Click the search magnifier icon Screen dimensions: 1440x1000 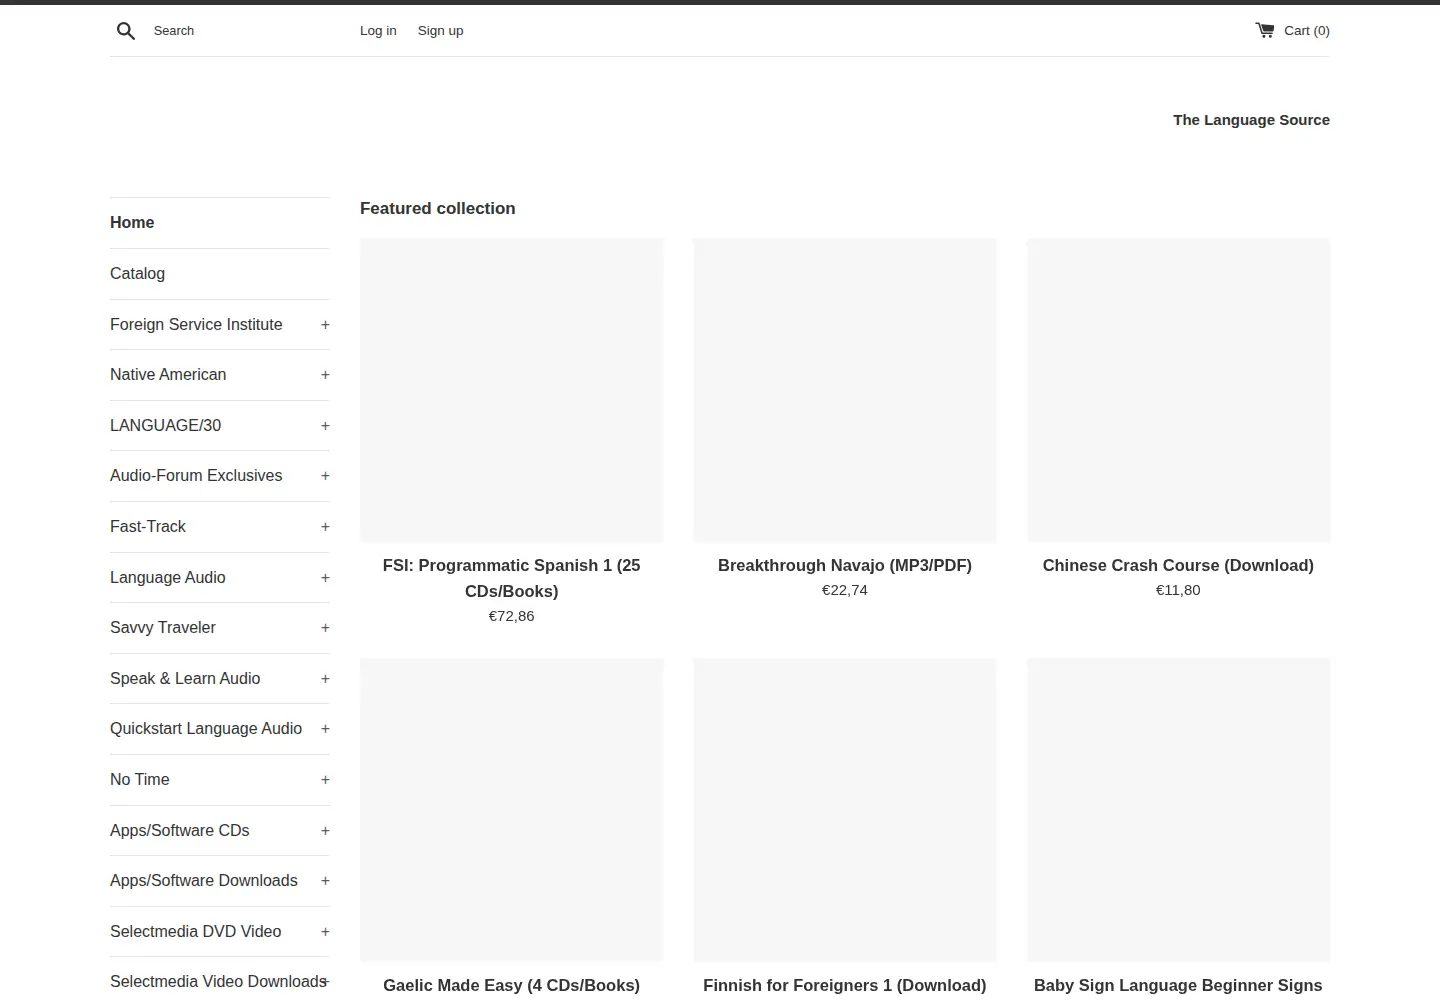(x=126, y=31)
